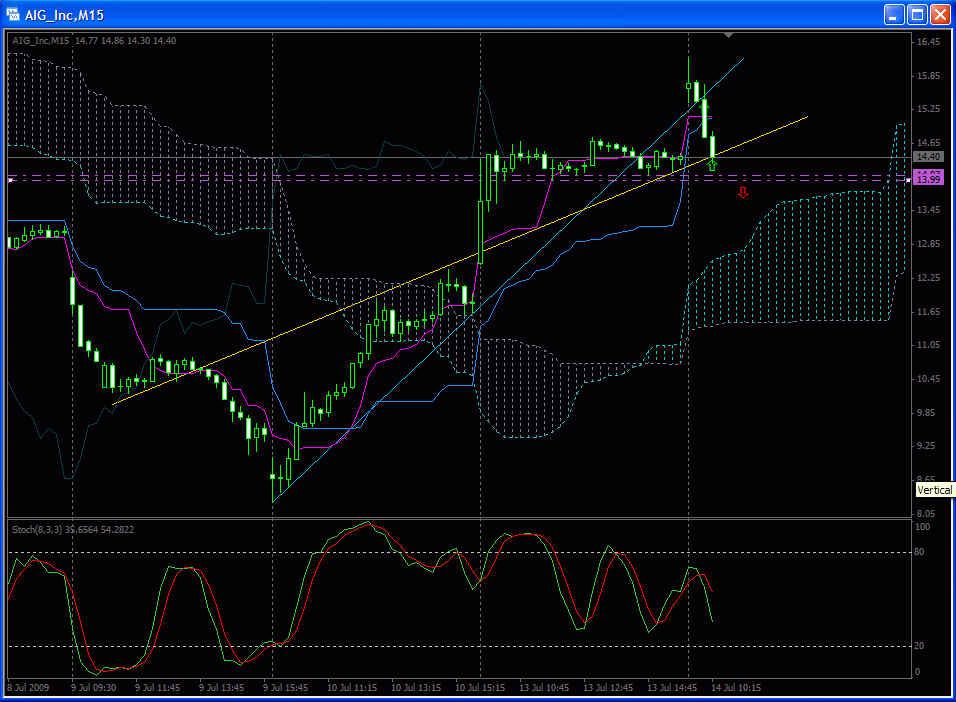Screen dimensions: 956x702
Task: Click price axis value 16.45
Action: (928, 42)
